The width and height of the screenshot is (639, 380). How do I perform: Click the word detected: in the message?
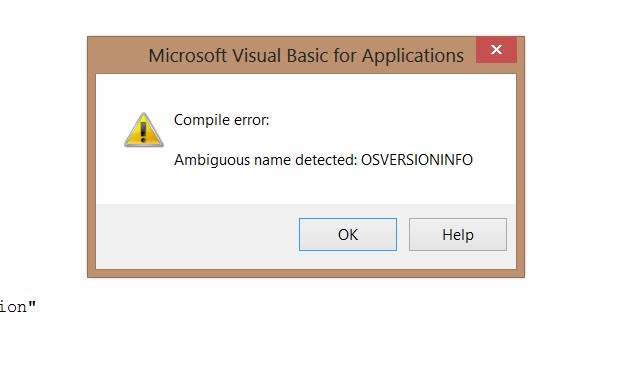326,160
